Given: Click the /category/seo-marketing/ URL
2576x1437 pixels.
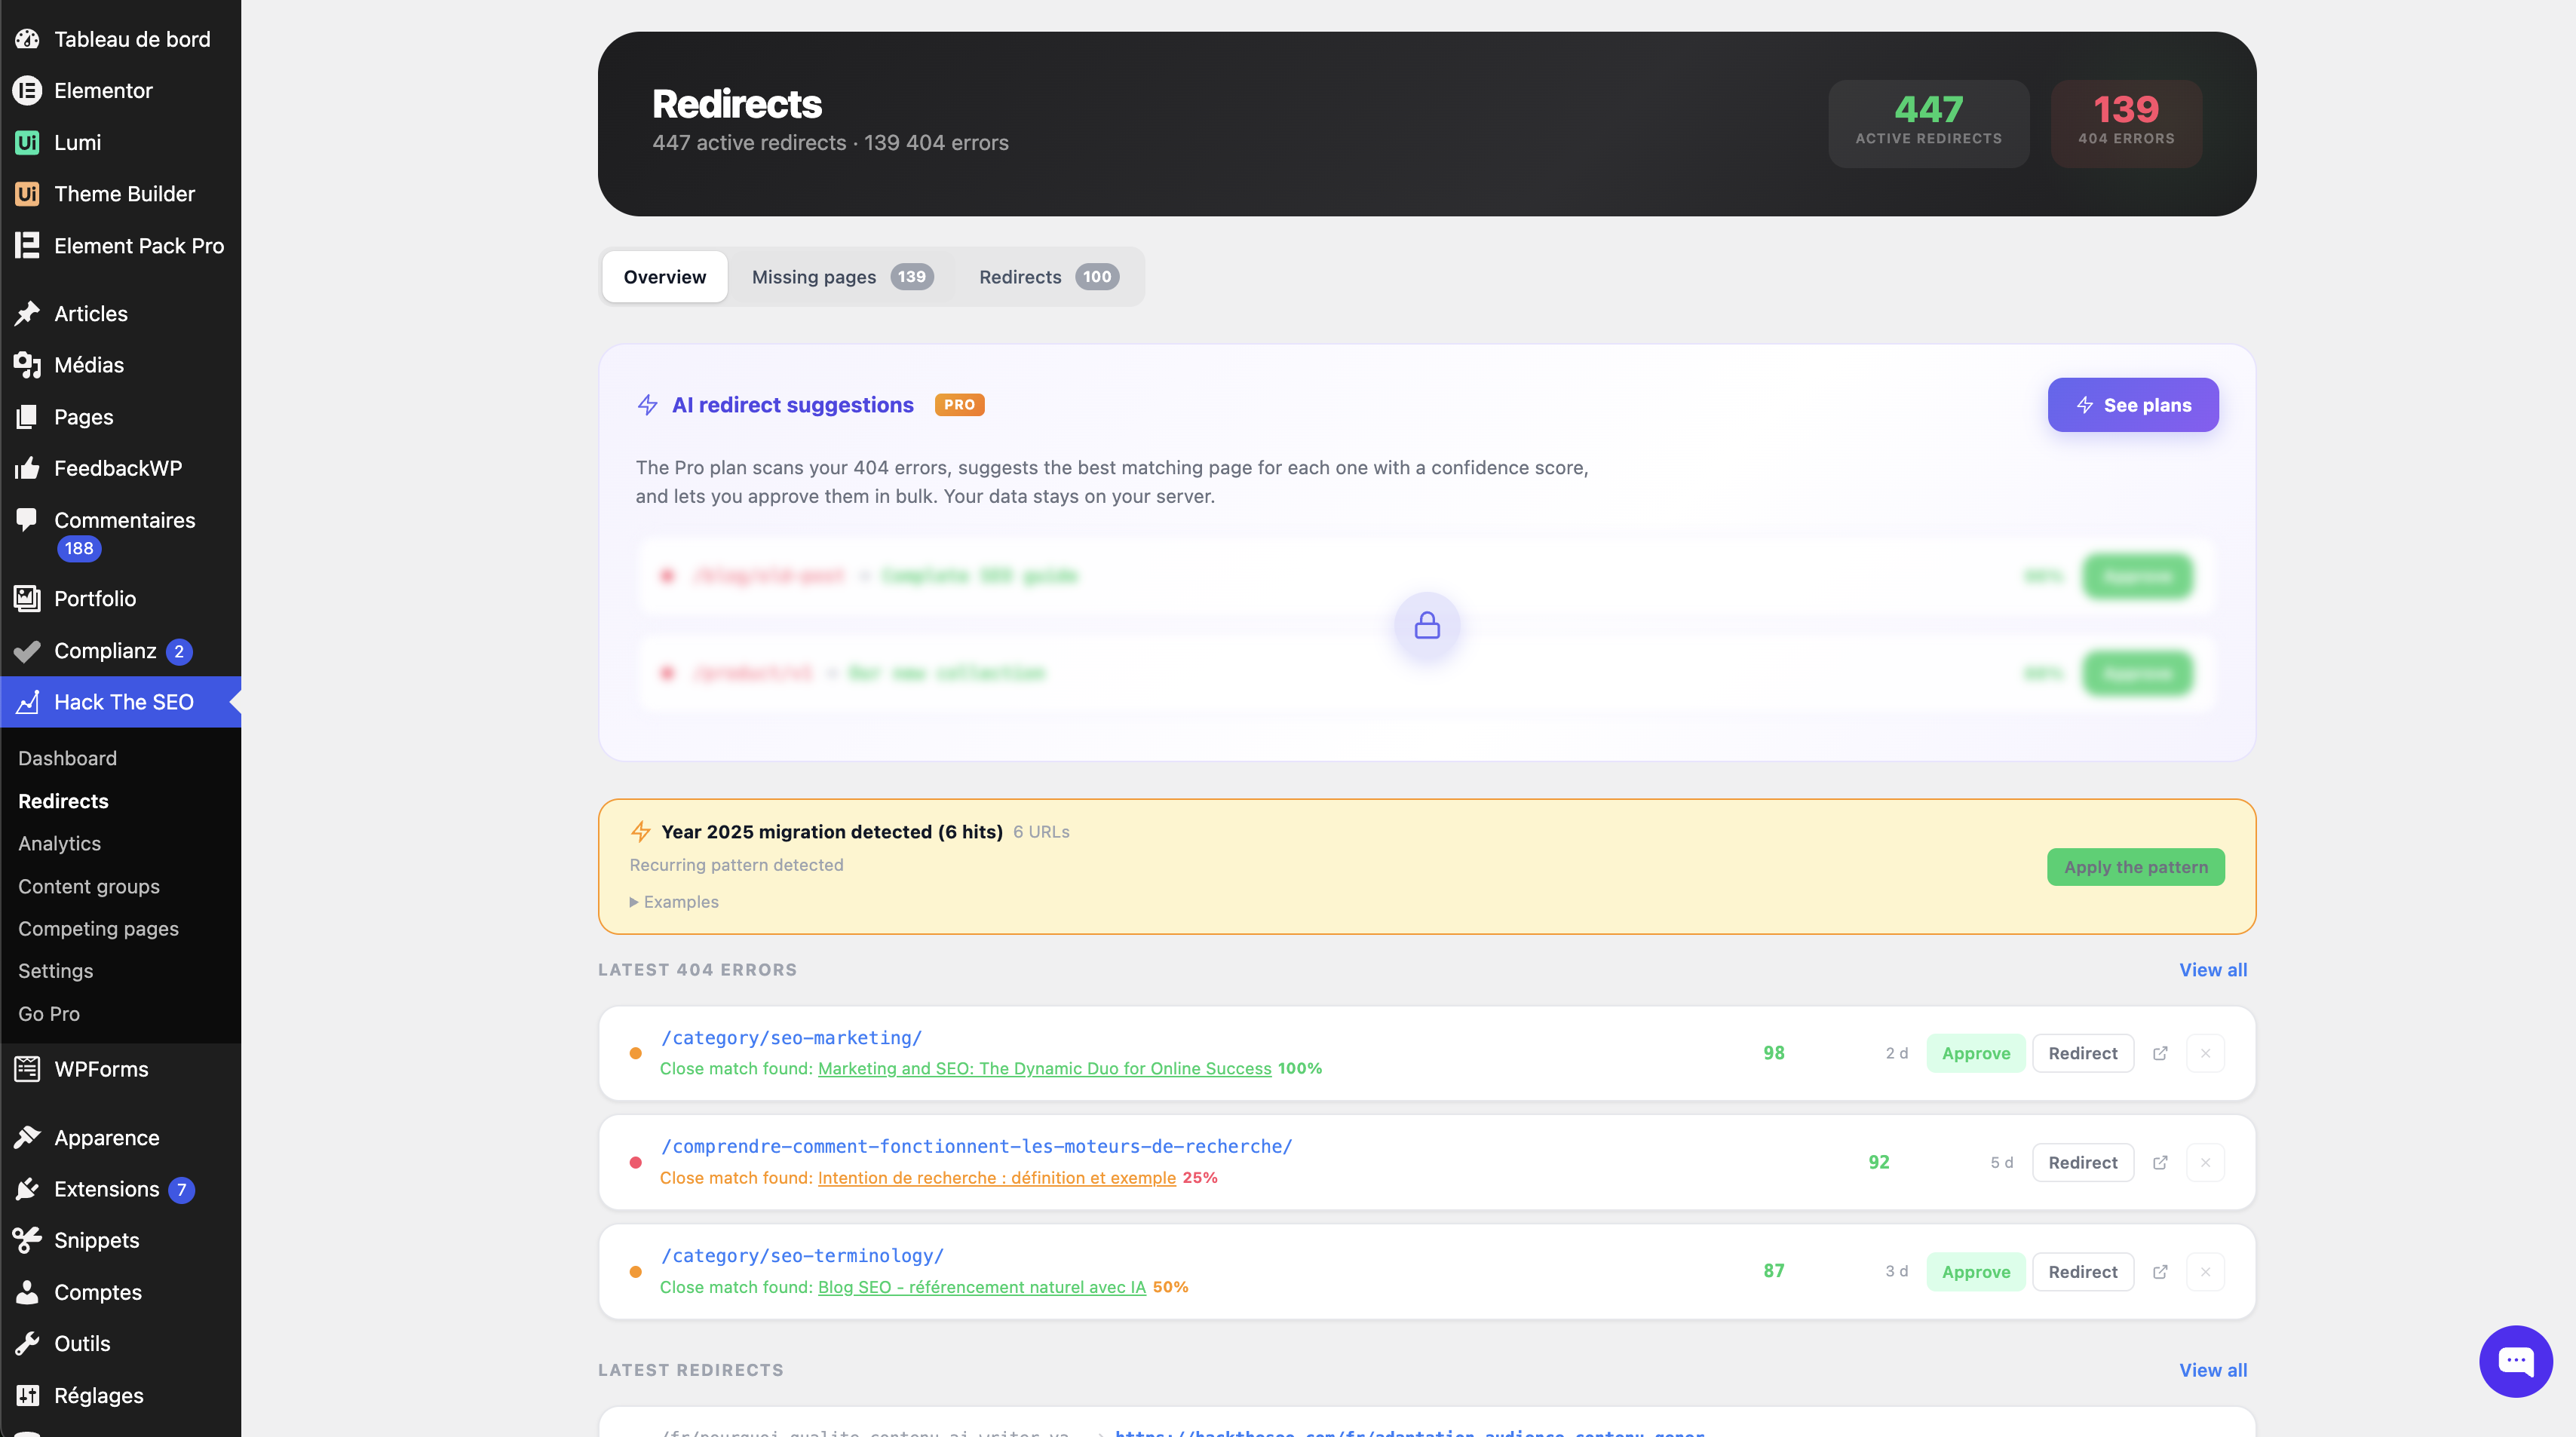Looking at the screenshot, I should [791, 1038].
